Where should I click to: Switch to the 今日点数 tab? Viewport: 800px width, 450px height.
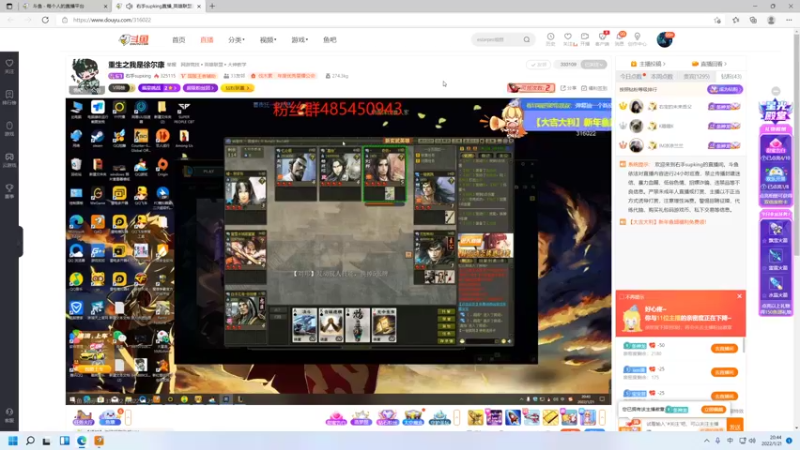[x=631, y=77]
